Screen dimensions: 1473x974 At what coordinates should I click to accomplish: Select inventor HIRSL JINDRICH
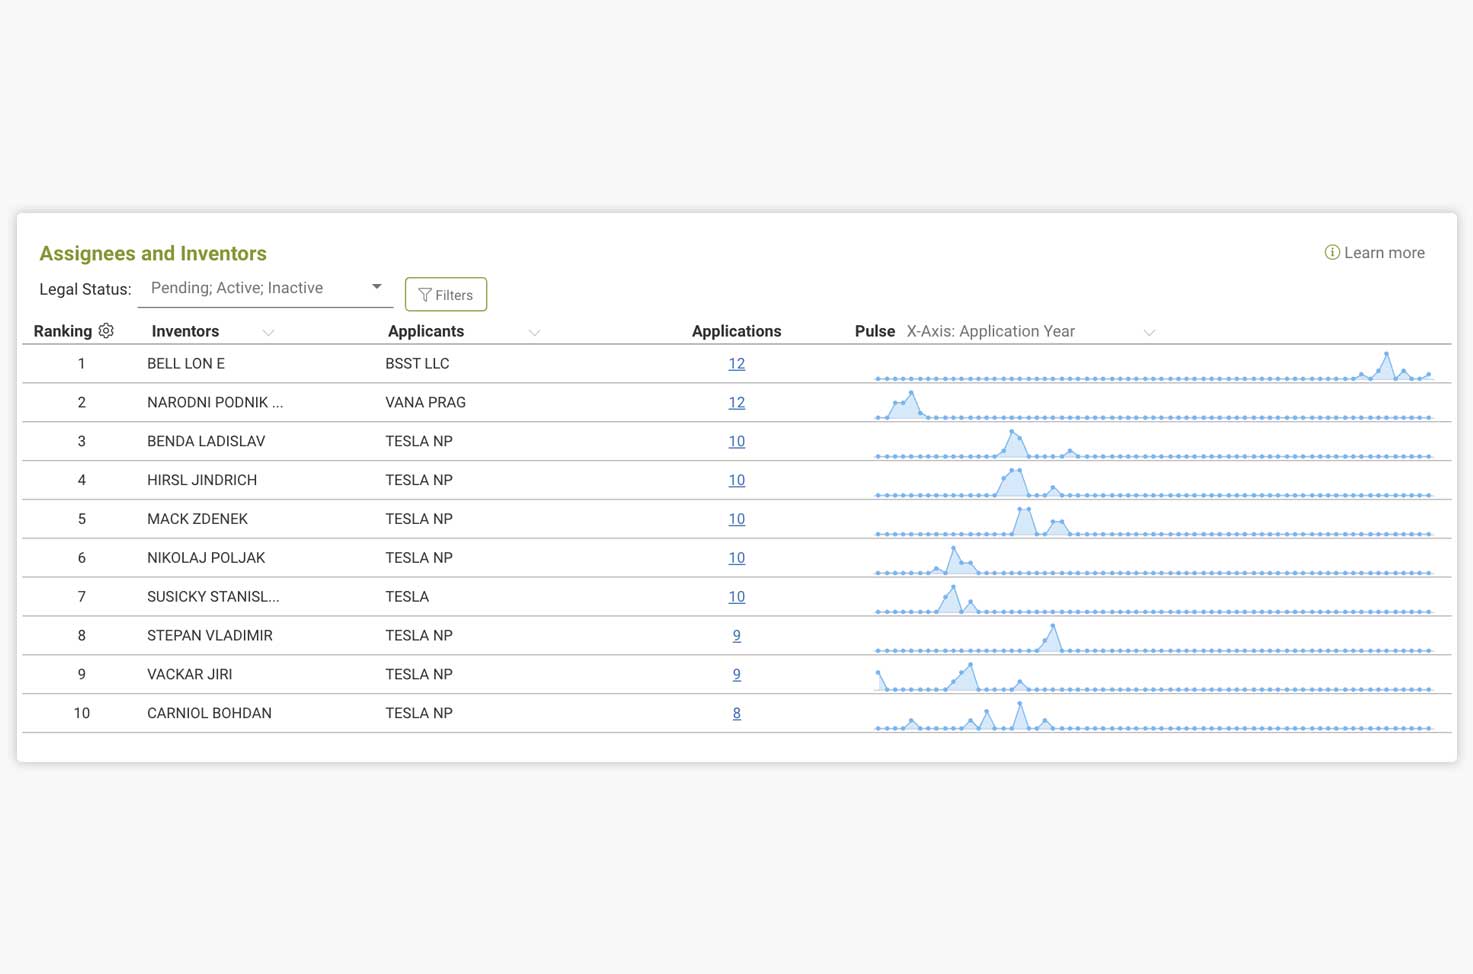pos(202,481)
